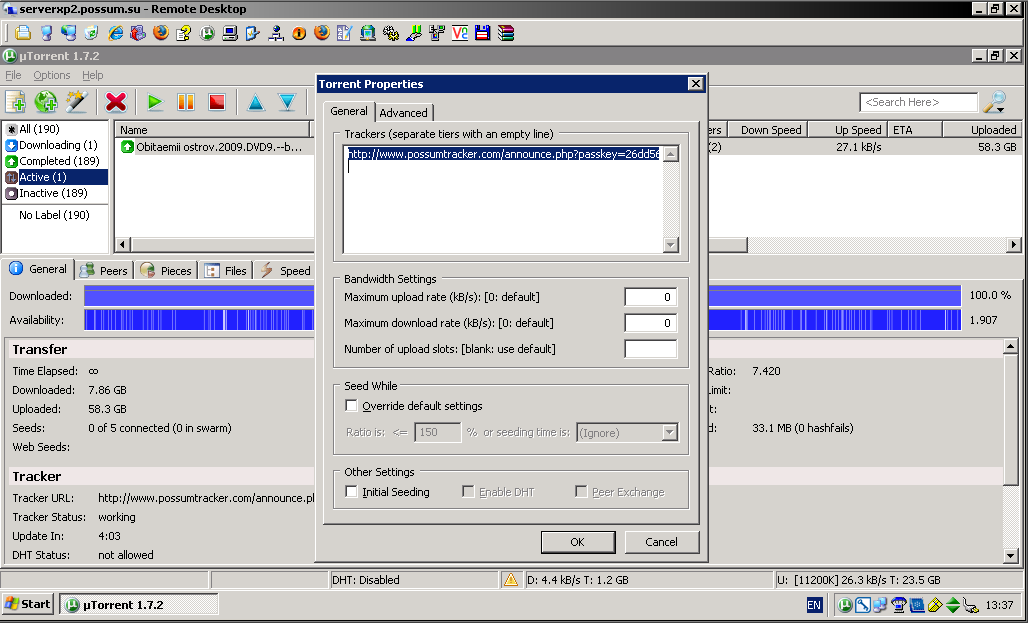Select the All (190) category
This screenshot has width=1028, height=623.
[56, 129]
